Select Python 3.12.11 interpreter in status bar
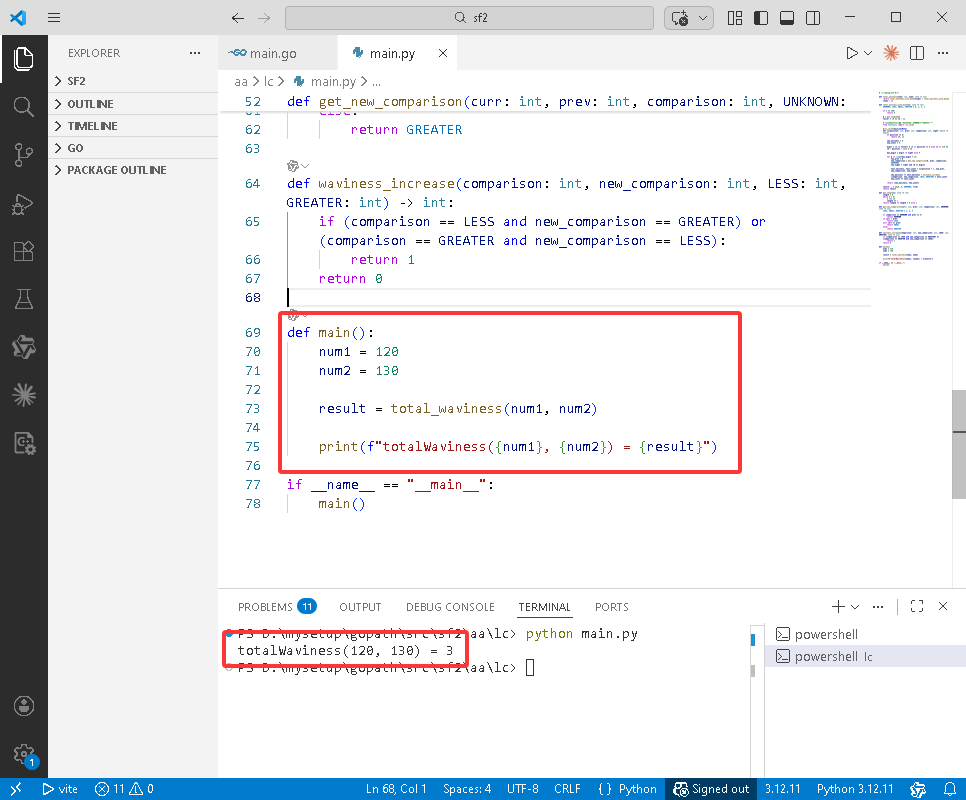This screenshot has height=800, width=966. pos(855,789)
